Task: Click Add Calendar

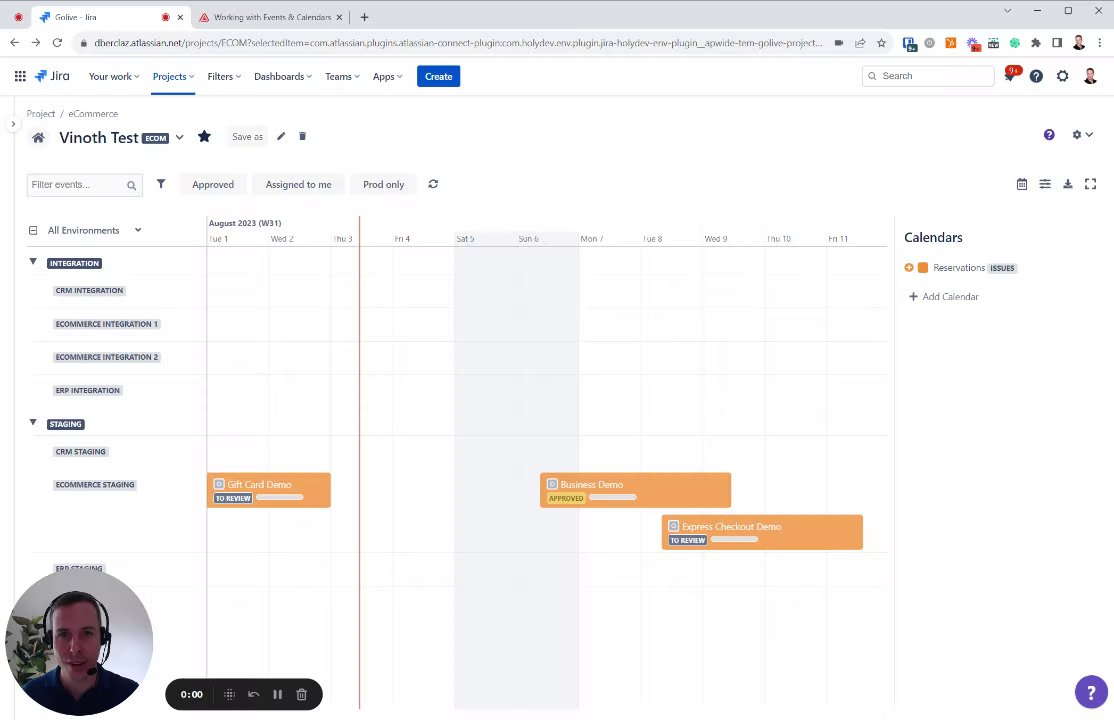Action: 943,296
